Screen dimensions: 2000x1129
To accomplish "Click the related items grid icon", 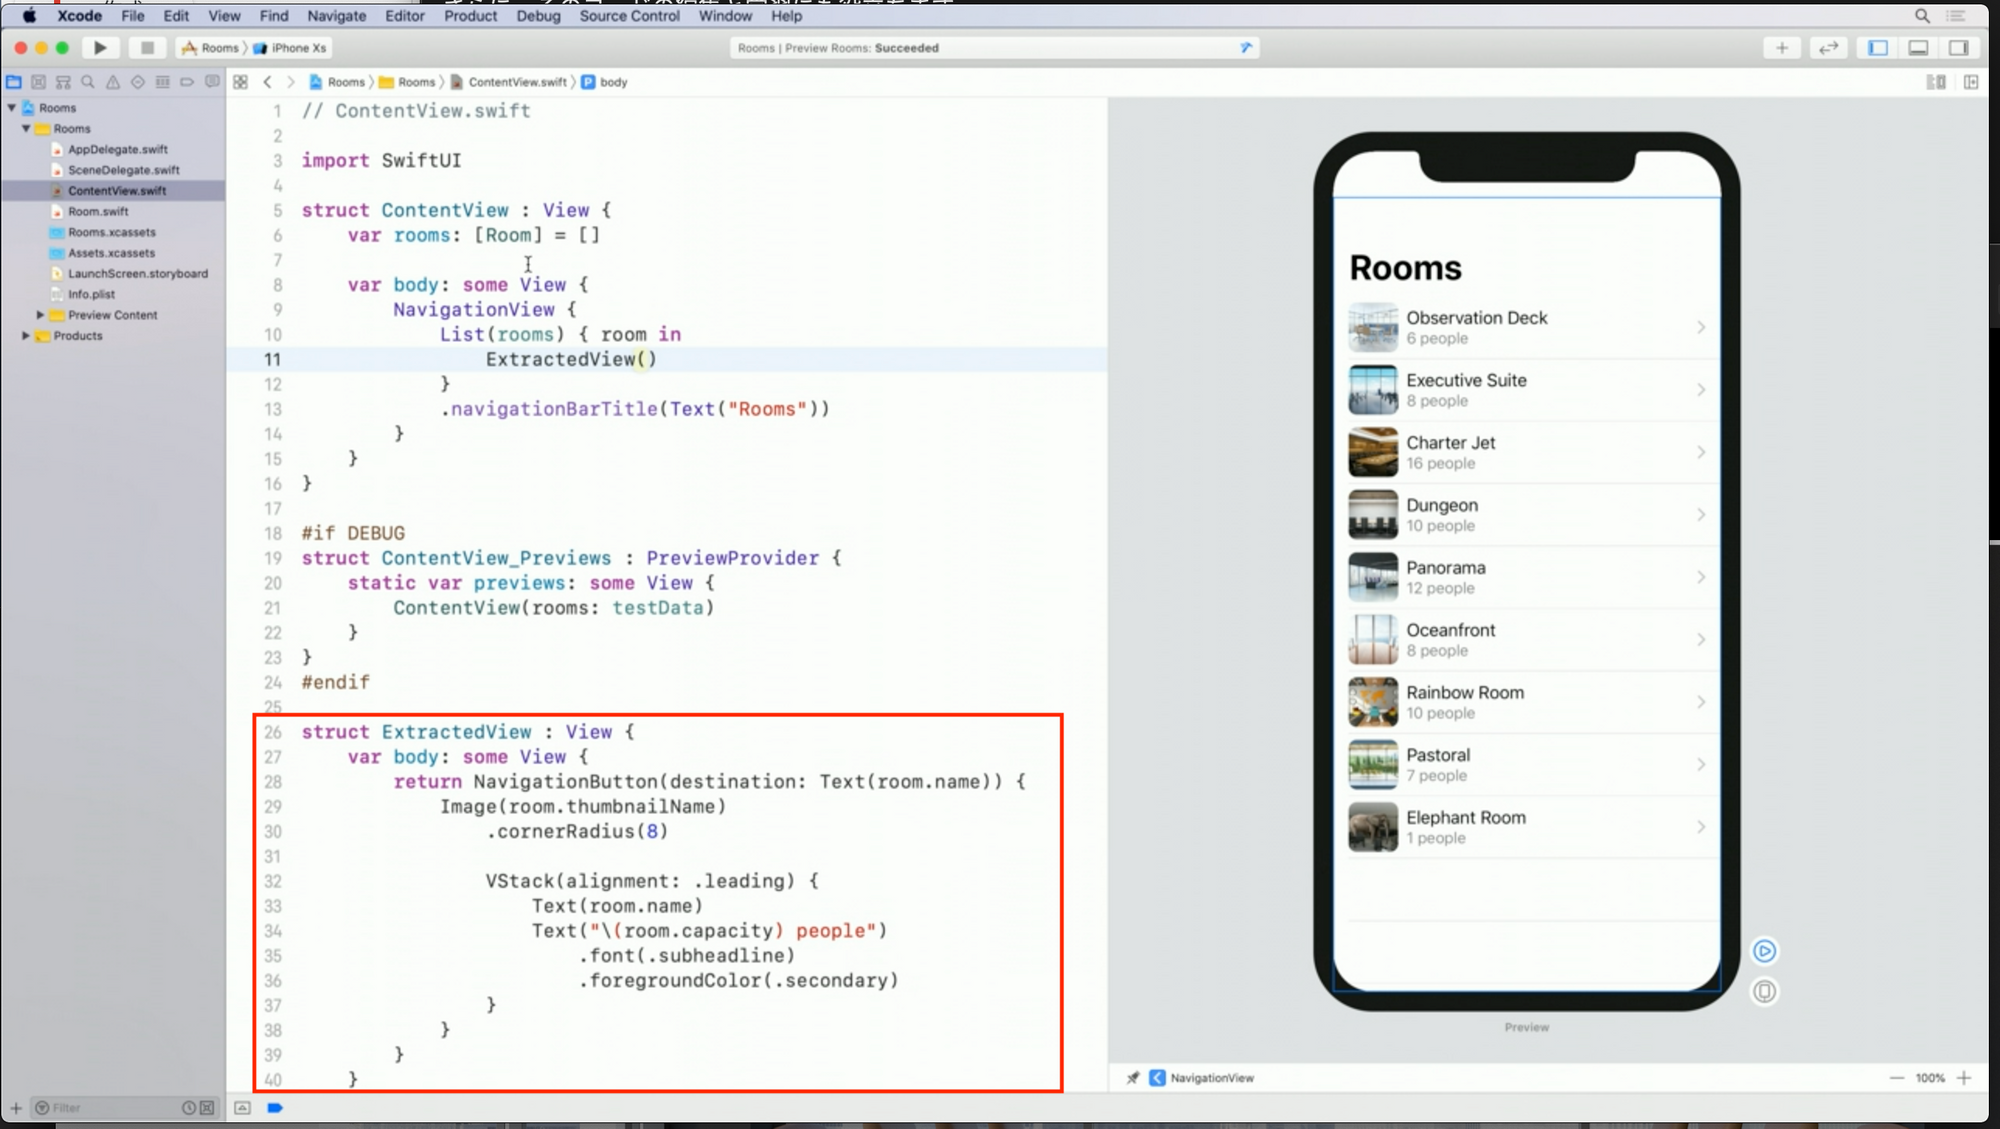I will pos(241,82).
